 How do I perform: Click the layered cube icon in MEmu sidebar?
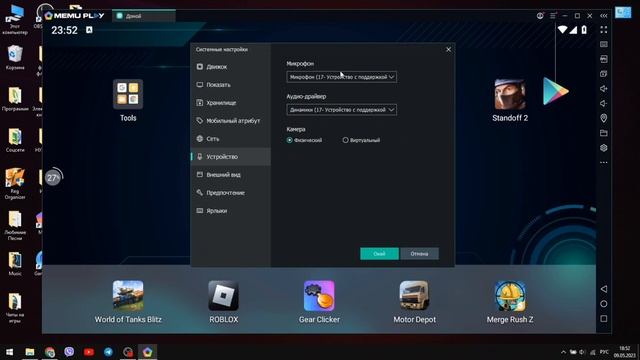coord(604,148)
